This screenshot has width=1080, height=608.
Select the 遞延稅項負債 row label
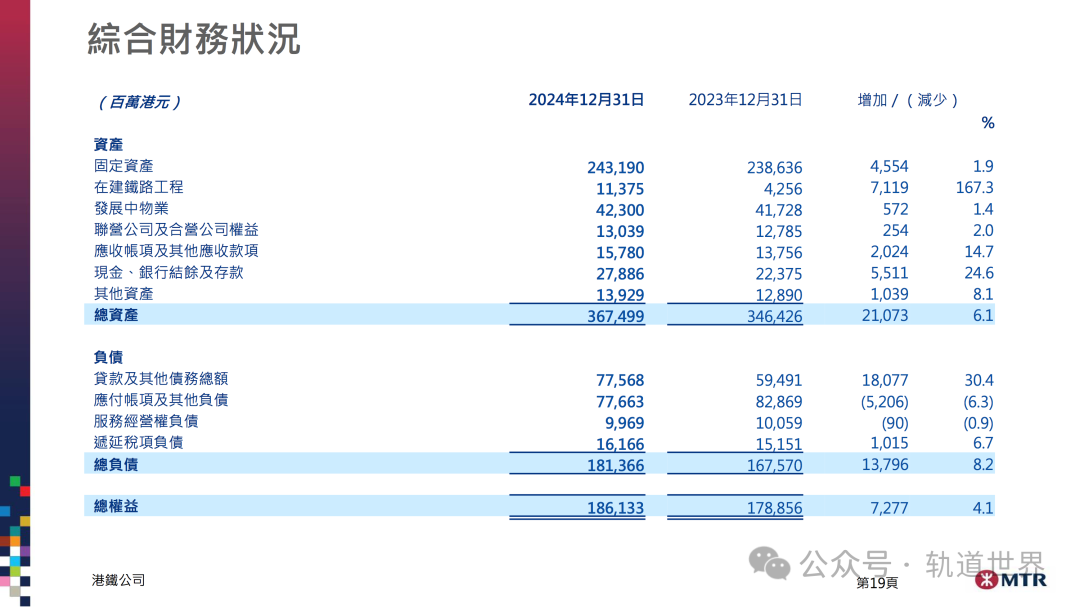(138, 443)
